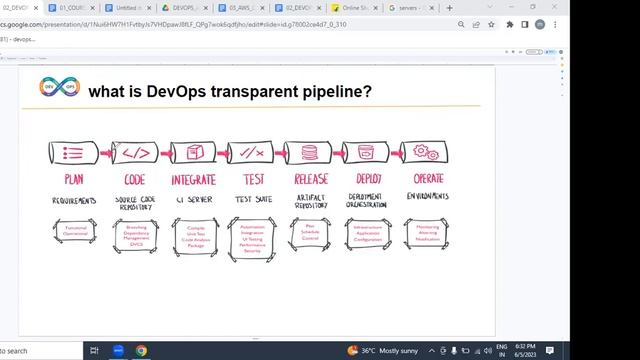This screenshot has width=640, height=360.
Task: Close the DEVOPS Drive tab
Action: pos(206,8)
